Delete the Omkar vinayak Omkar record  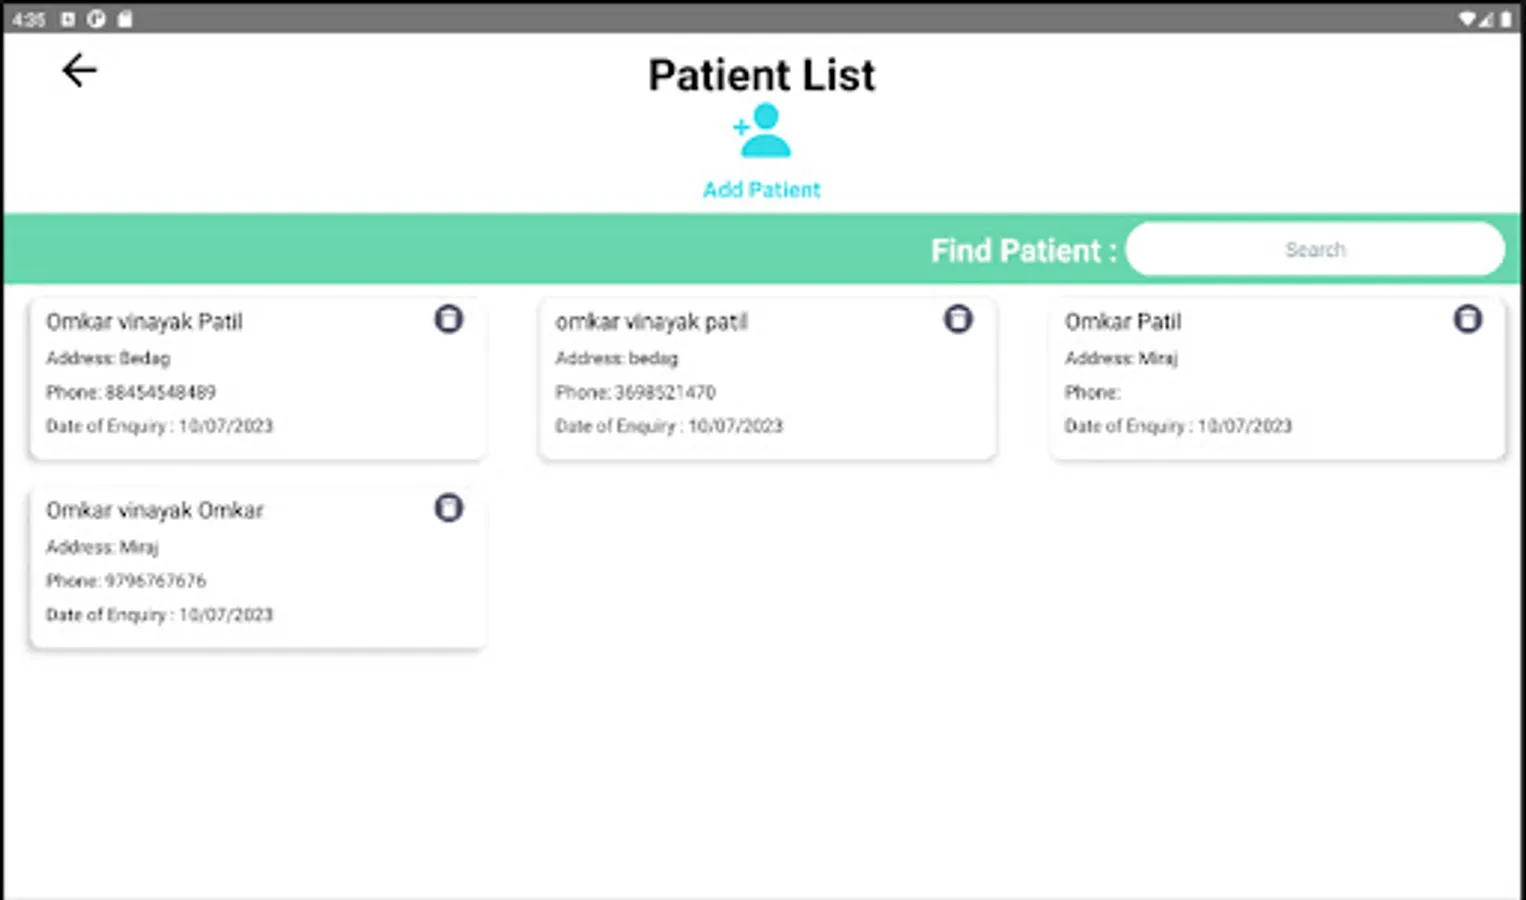click(449, 508)
